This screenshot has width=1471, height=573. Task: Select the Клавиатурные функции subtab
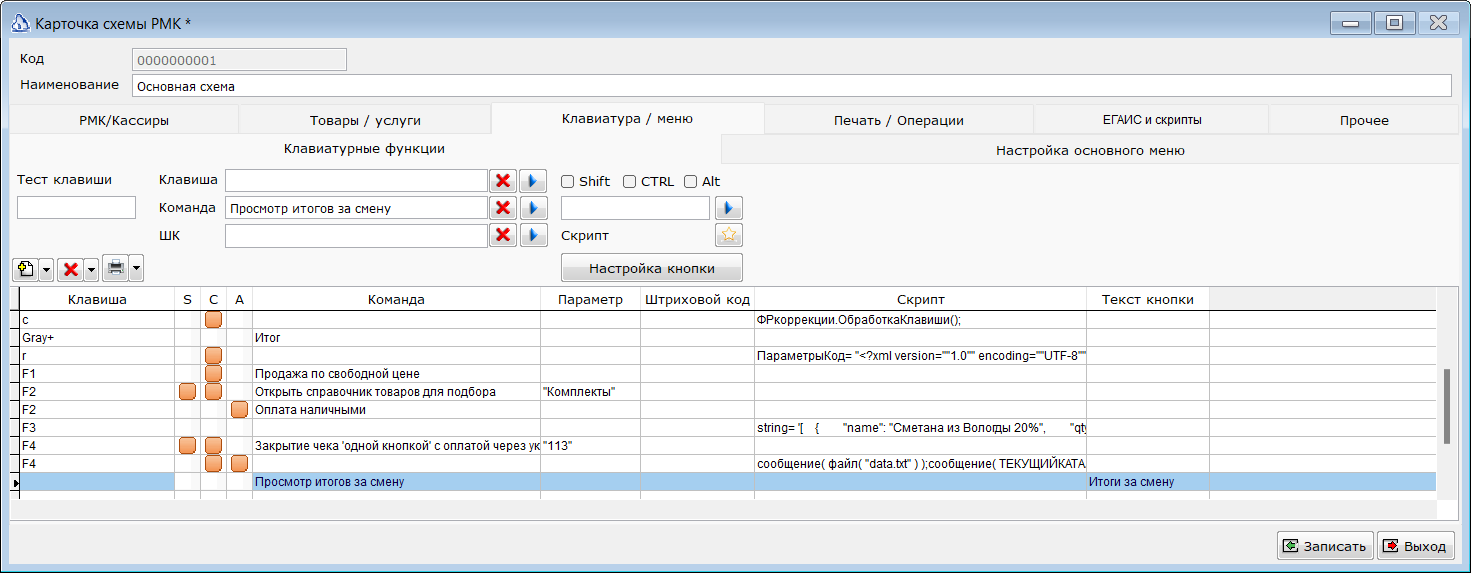pyautogui.click(x=365, y=149)
